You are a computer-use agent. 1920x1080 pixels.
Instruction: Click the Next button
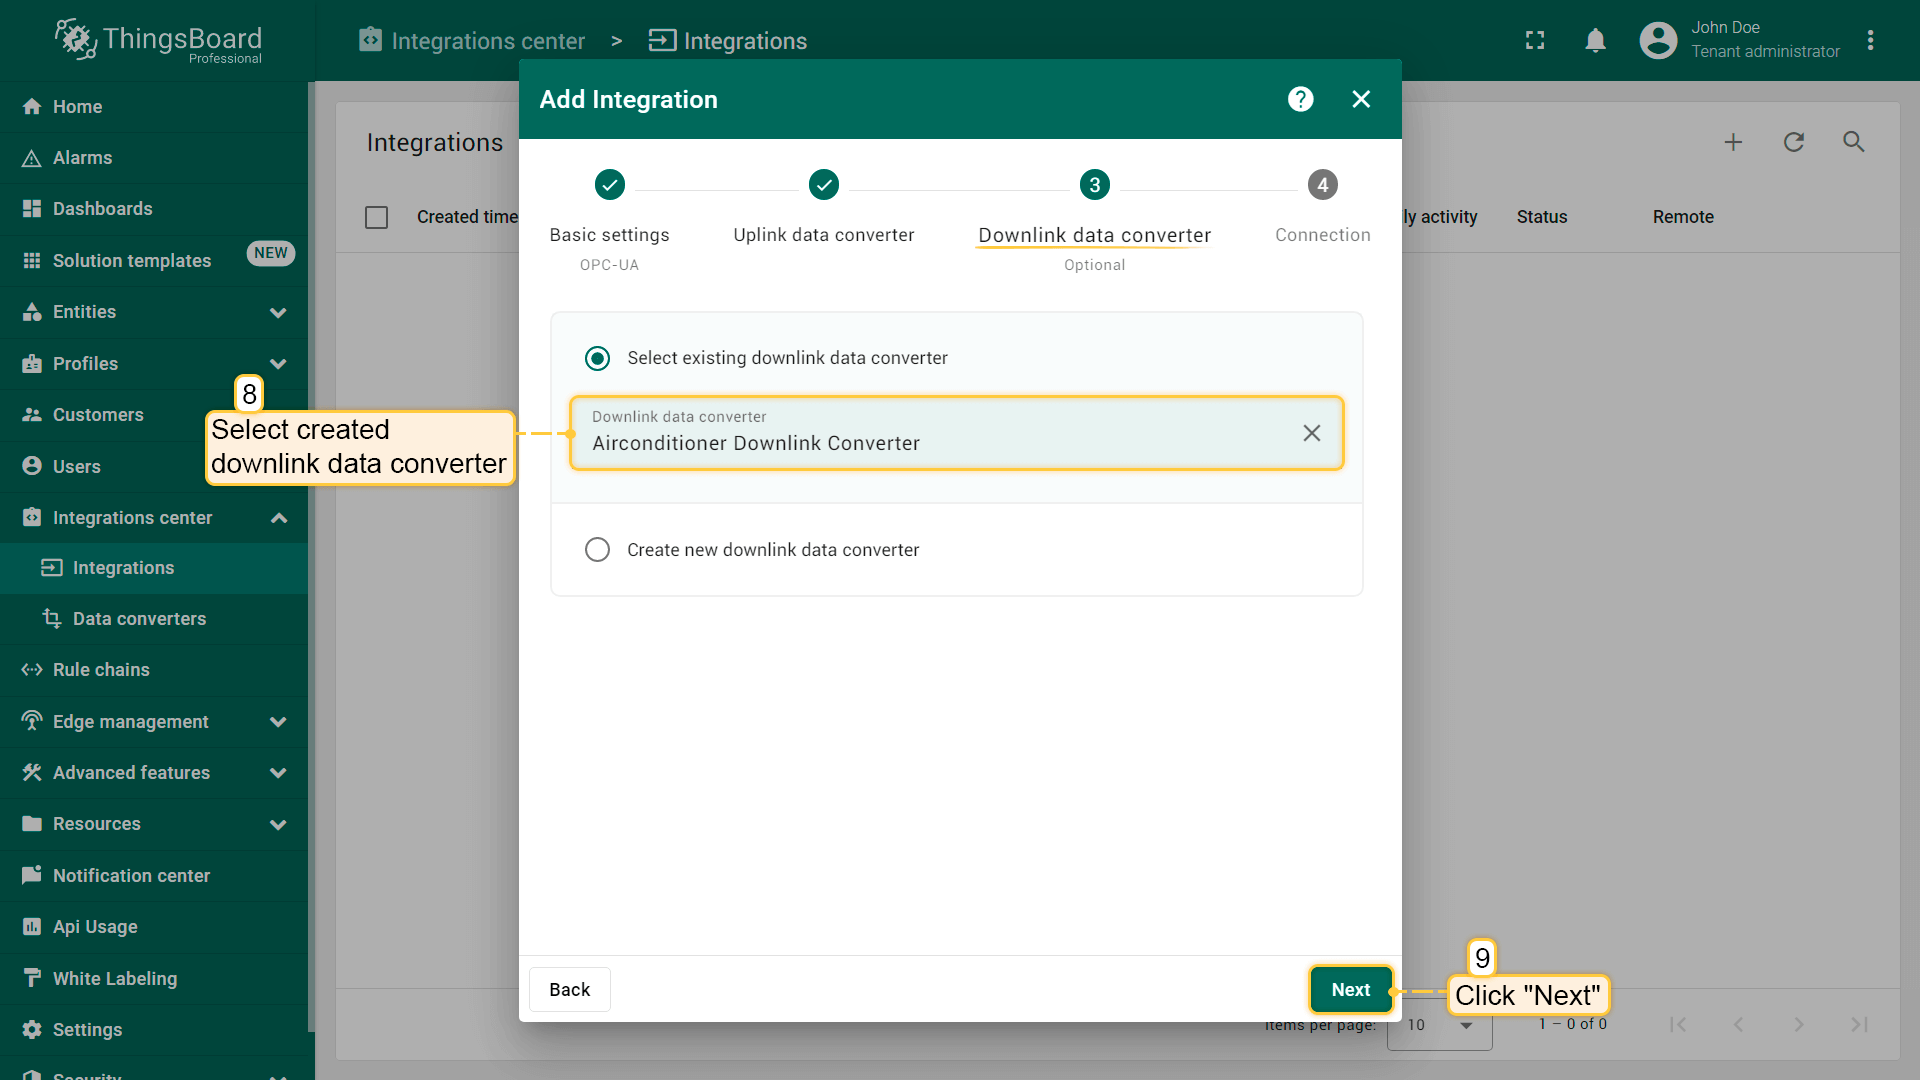tap(1350, 989)
